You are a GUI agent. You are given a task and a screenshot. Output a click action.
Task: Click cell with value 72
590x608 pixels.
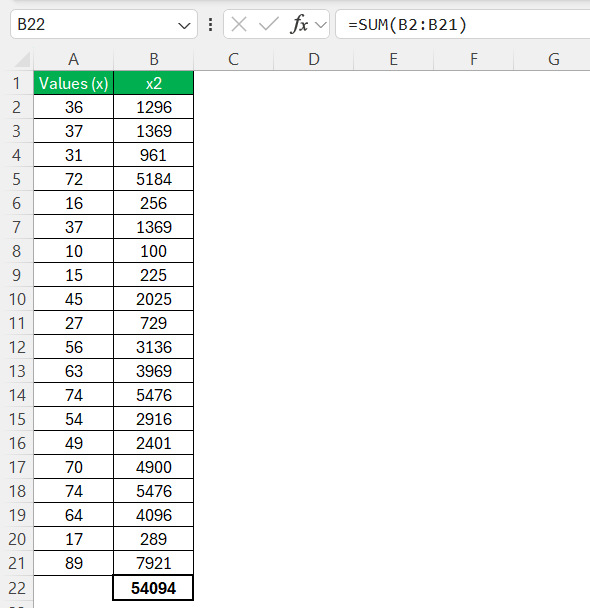pos(74,179)
